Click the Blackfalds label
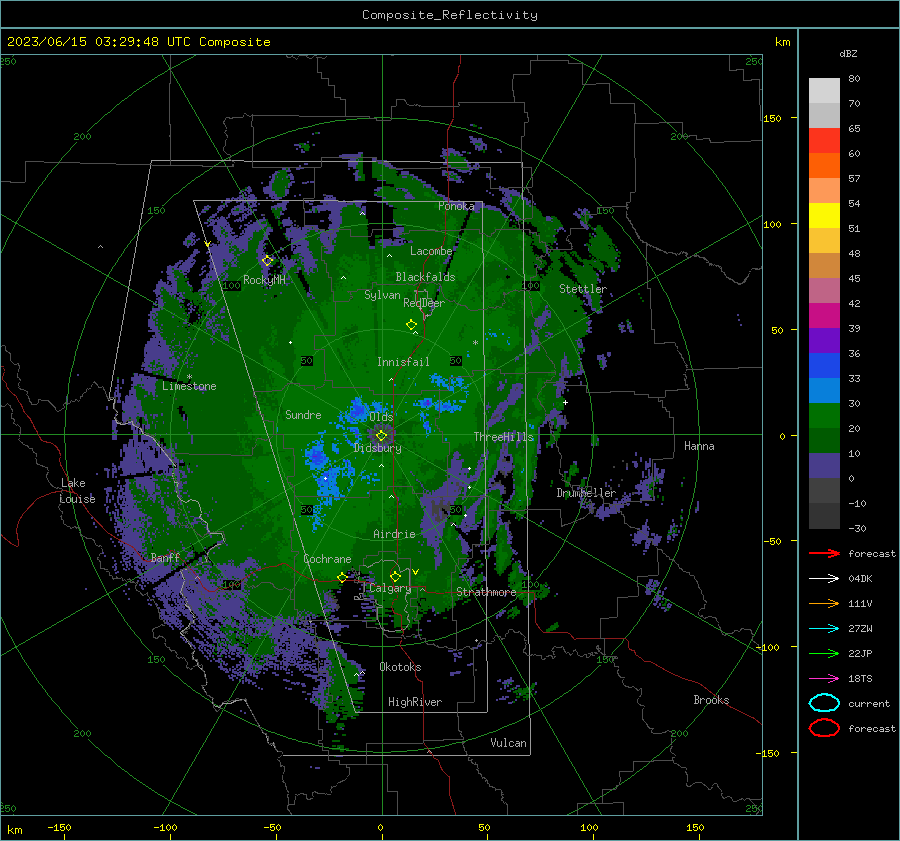The height and width of the screenshot is (841, 900). coord(425,277)
